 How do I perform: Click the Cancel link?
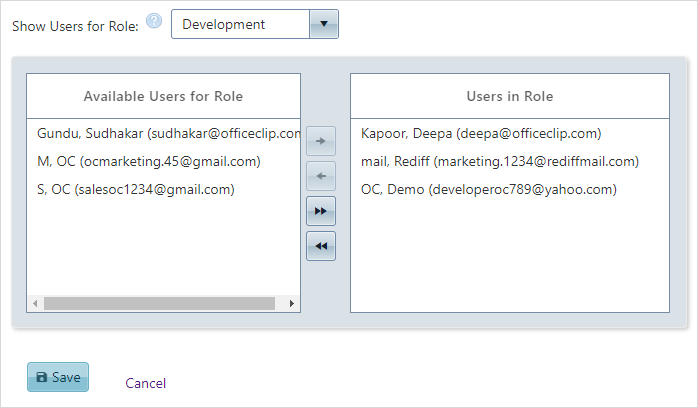coord(146,383)
